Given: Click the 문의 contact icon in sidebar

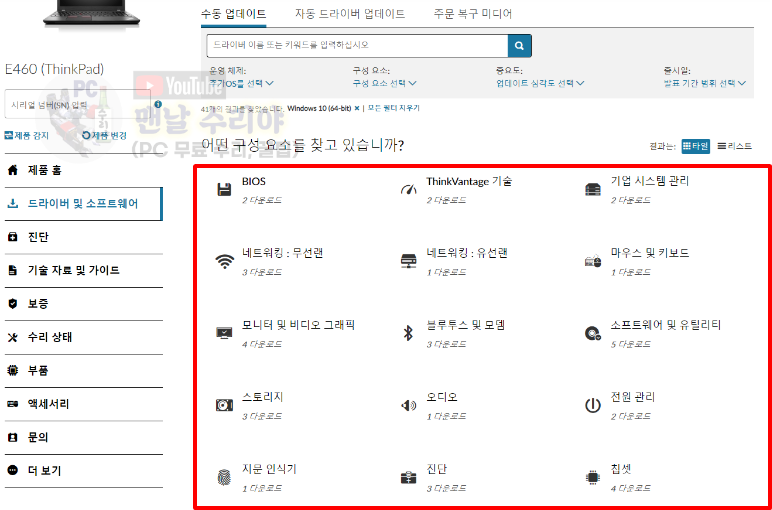Looking at the screenshot, I should point(13,437).
